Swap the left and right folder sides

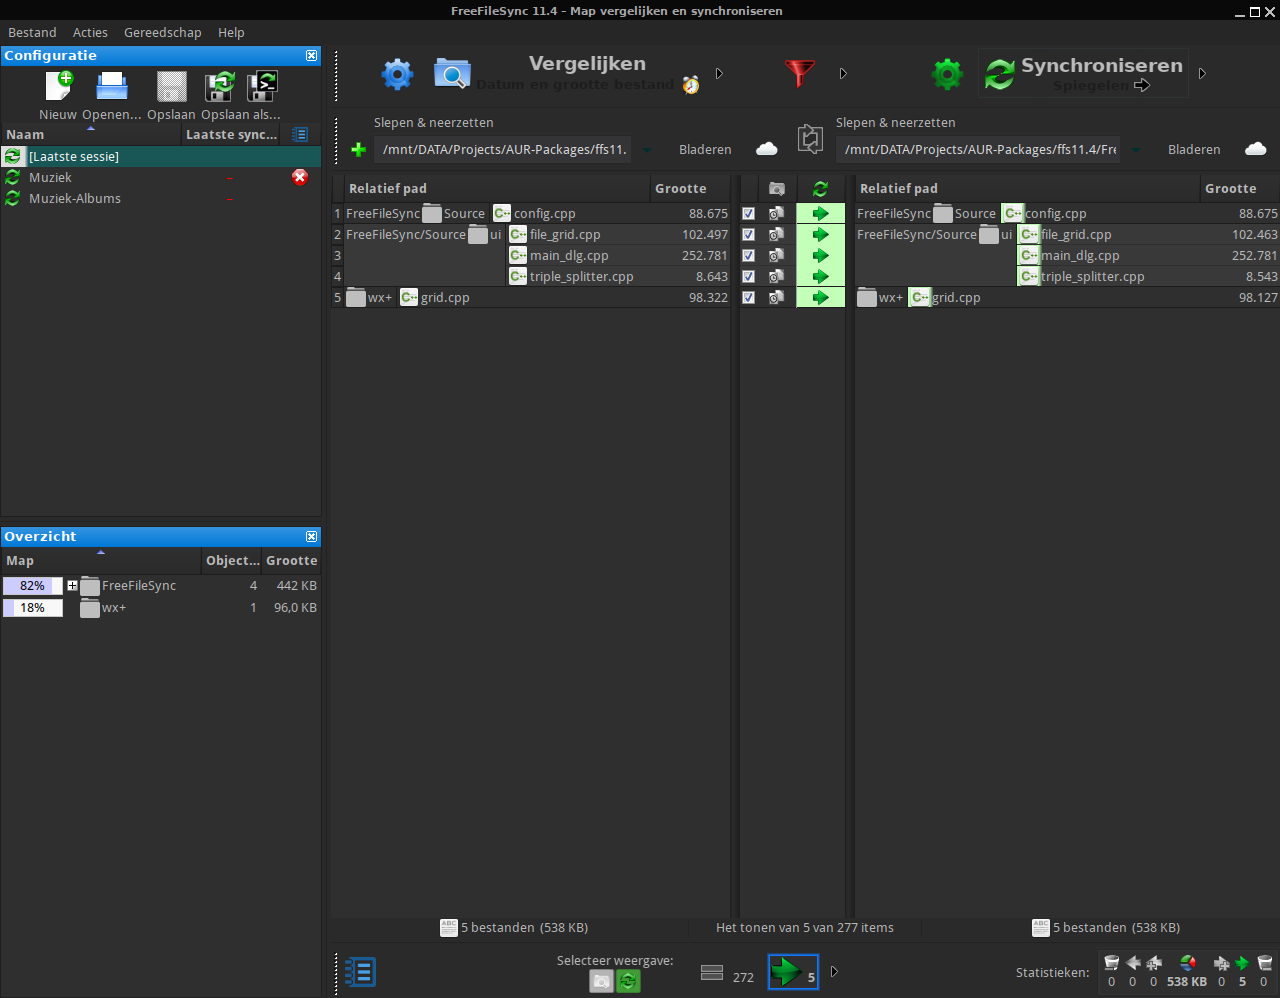[810, 138]
